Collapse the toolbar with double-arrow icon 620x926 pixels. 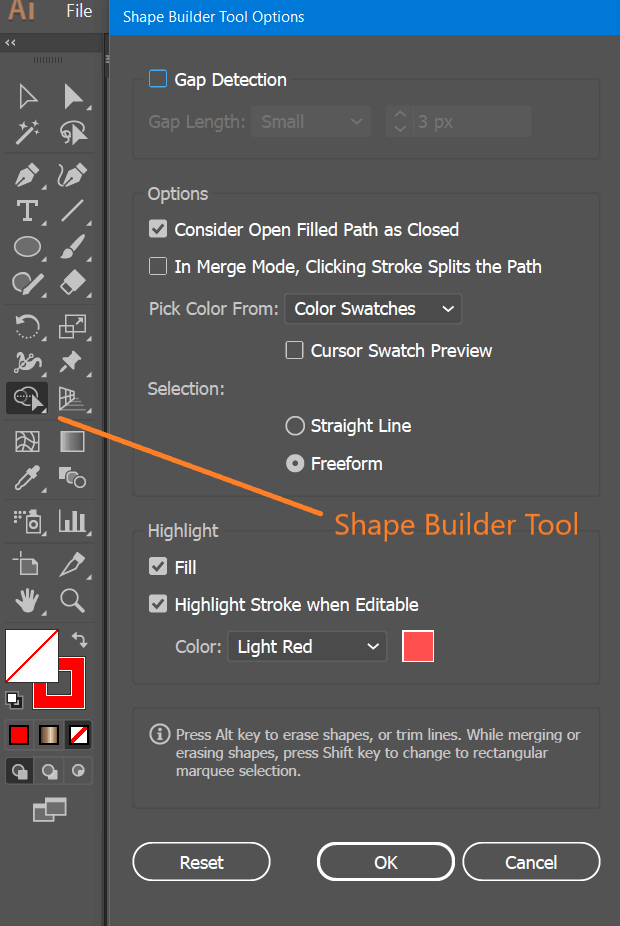pos(10,43)
